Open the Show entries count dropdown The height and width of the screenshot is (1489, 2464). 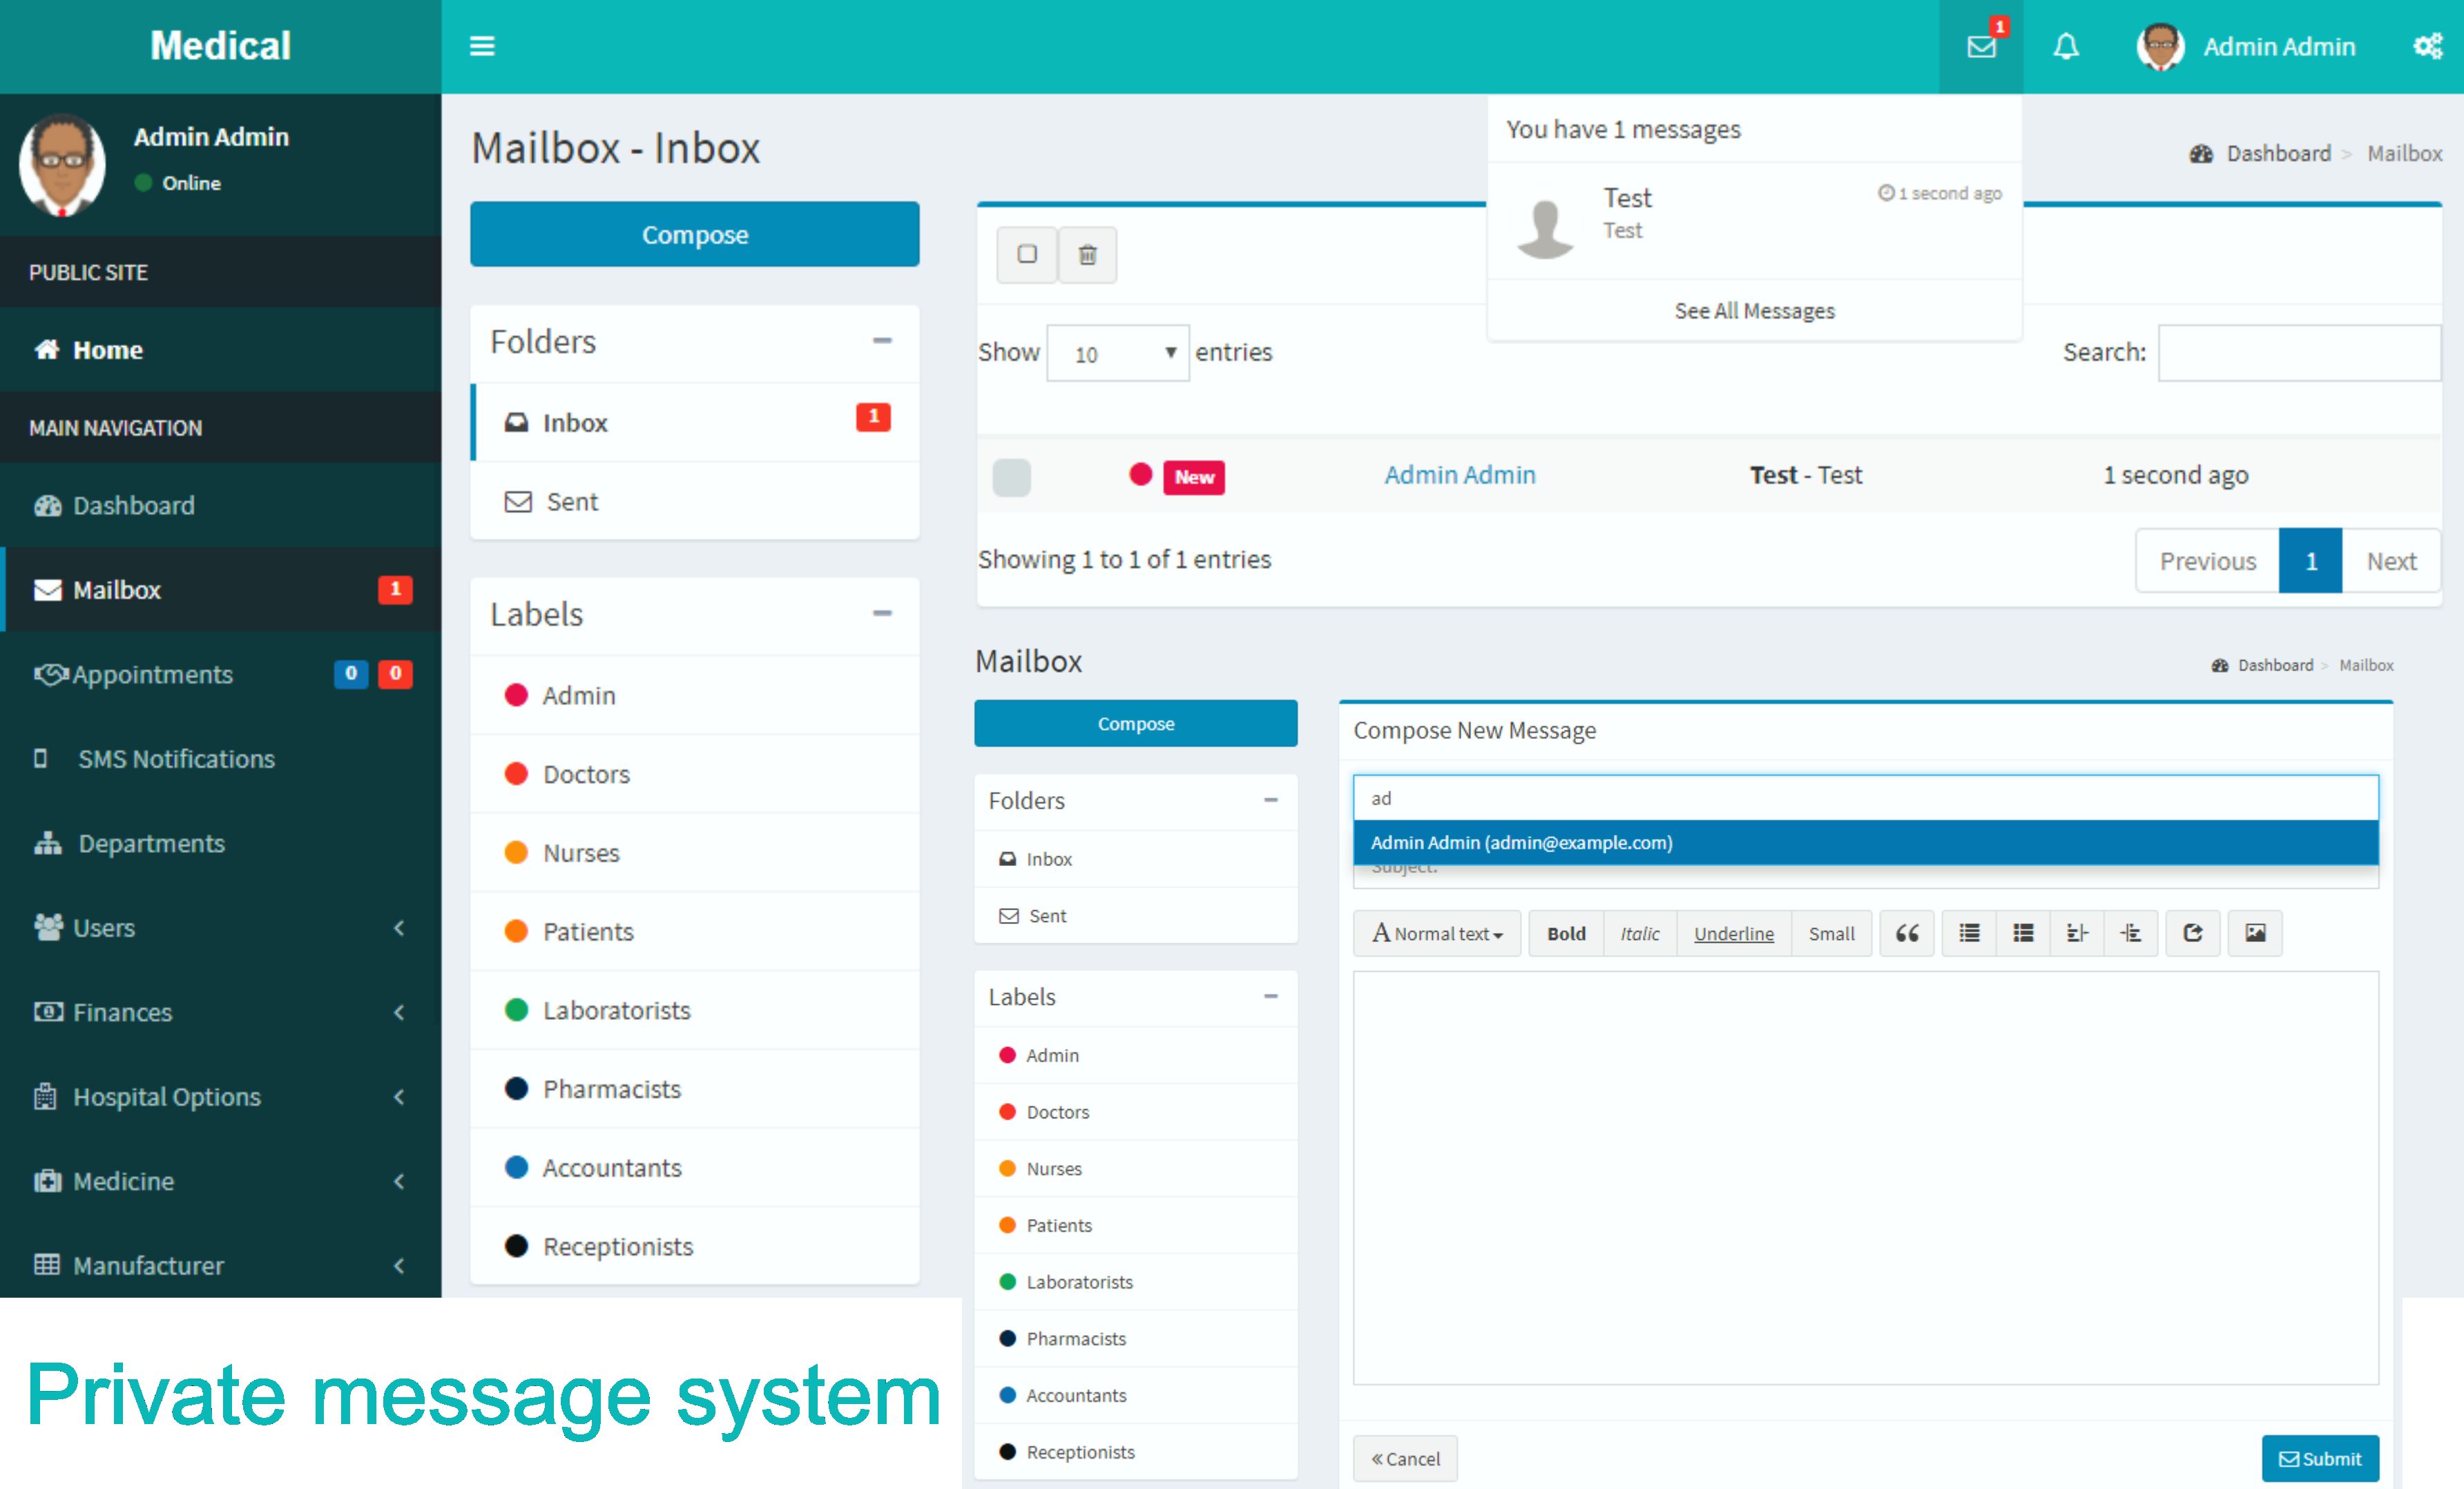(1118, 353)
